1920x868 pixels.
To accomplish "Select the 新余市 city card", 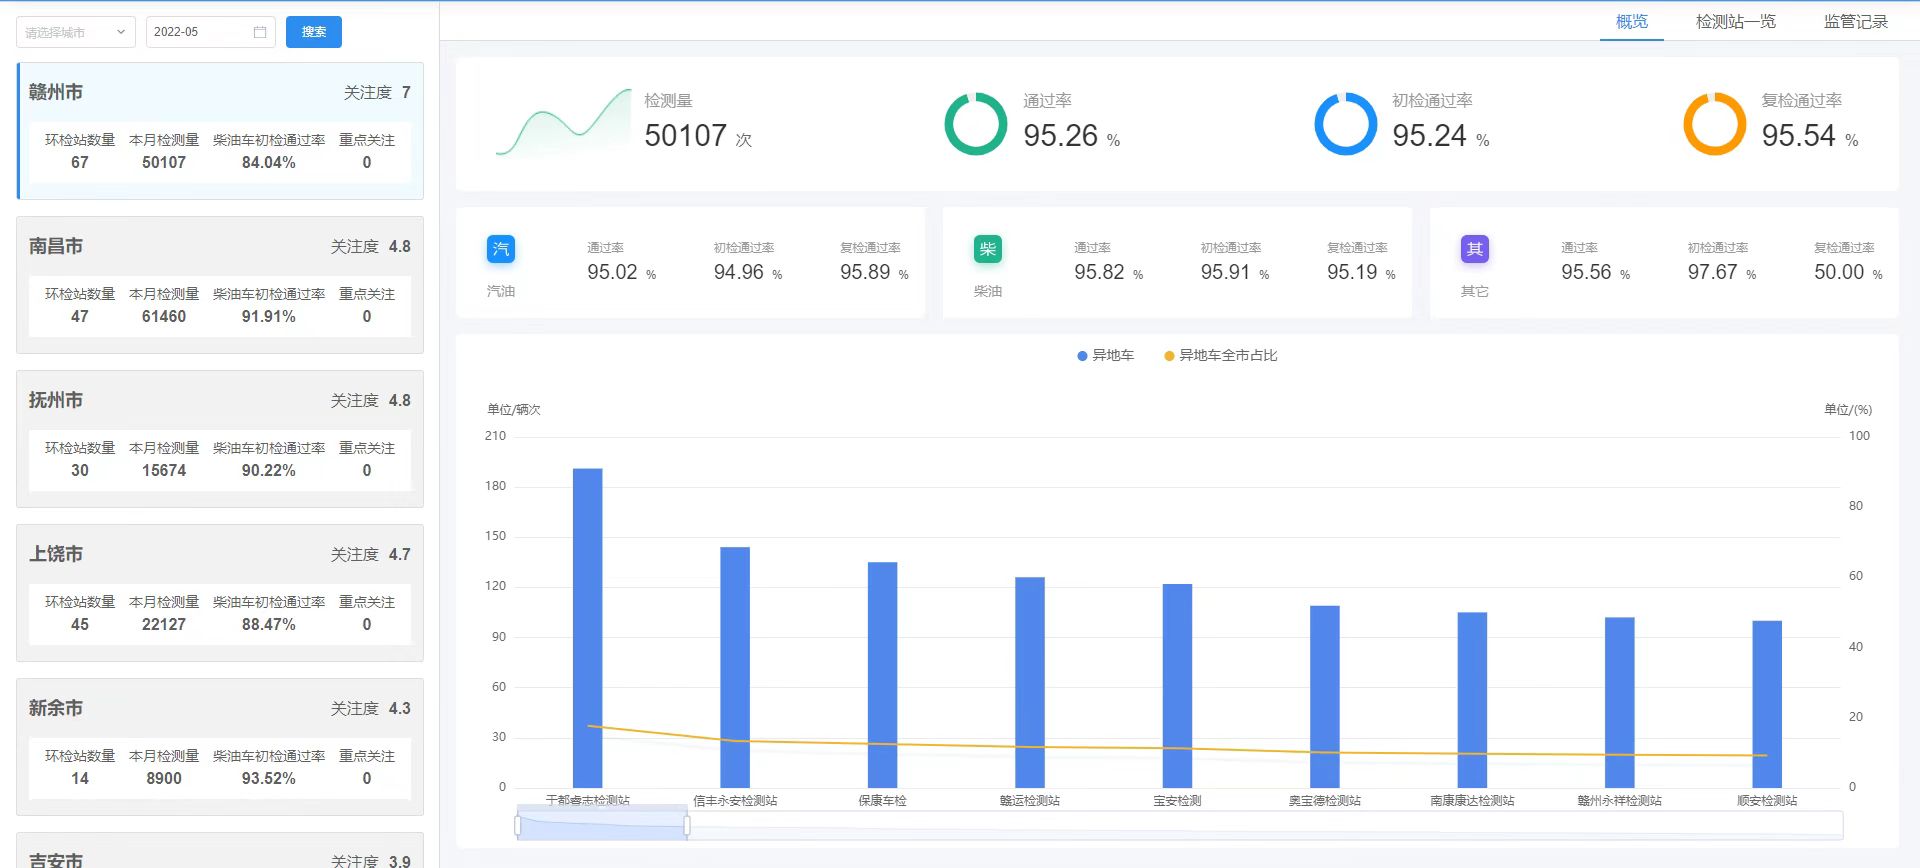I will coord(220,747).
